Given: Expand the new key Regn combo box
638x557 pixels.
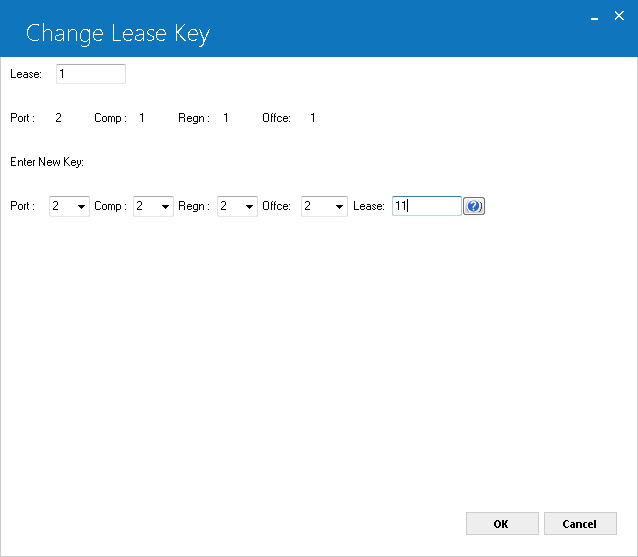Looking at the screenshot, I should pos(237,206).
